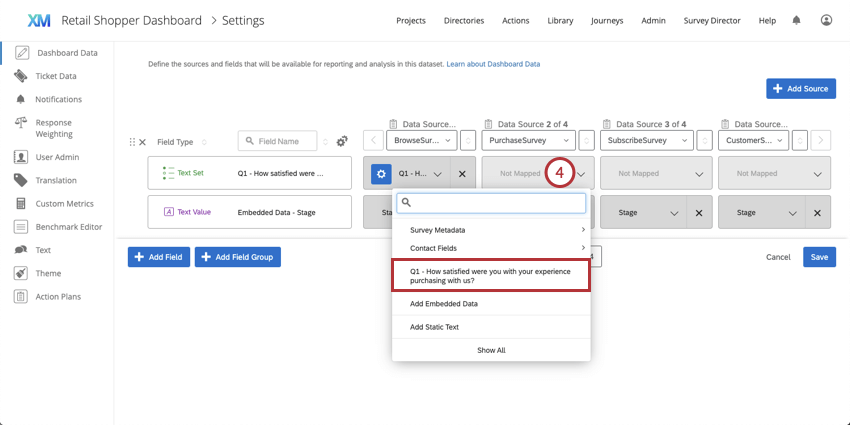Open Response Weighting in sidebar
The height and width of the screenshot is (425, 850).
coord(54,128)
